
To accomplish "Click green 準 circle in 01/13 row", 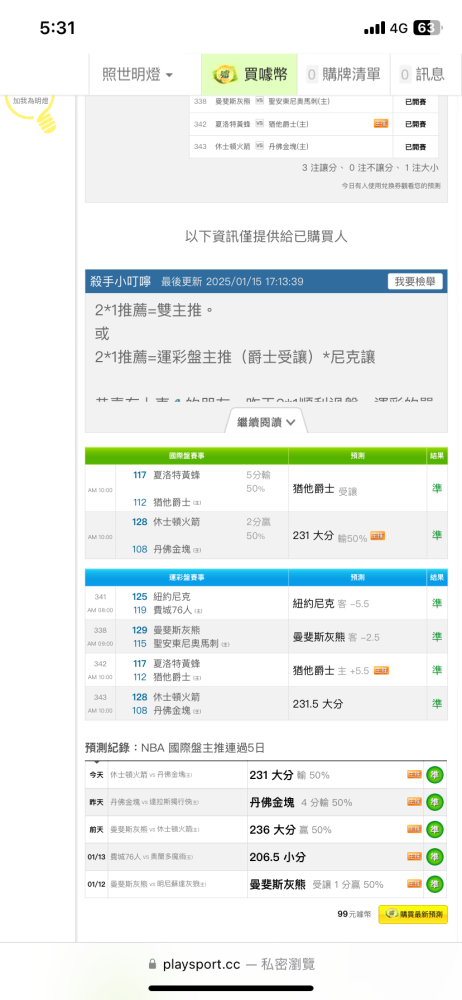I will pos(435,857).
